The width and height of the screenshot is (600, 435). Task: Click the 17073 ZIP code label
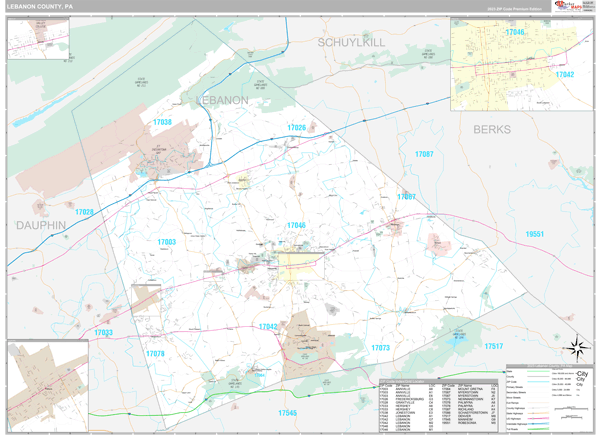click(x=380, y=348)
